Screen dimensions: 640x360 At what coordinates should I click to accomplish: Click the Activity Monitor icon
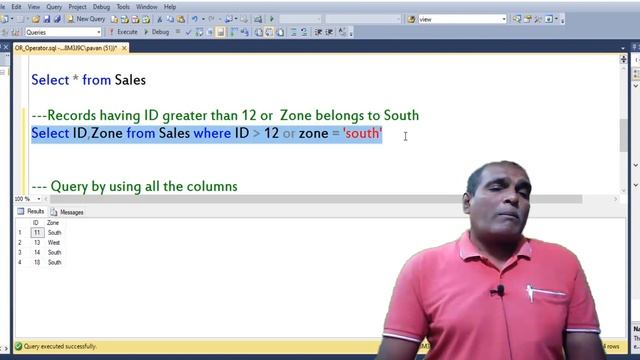258,19
